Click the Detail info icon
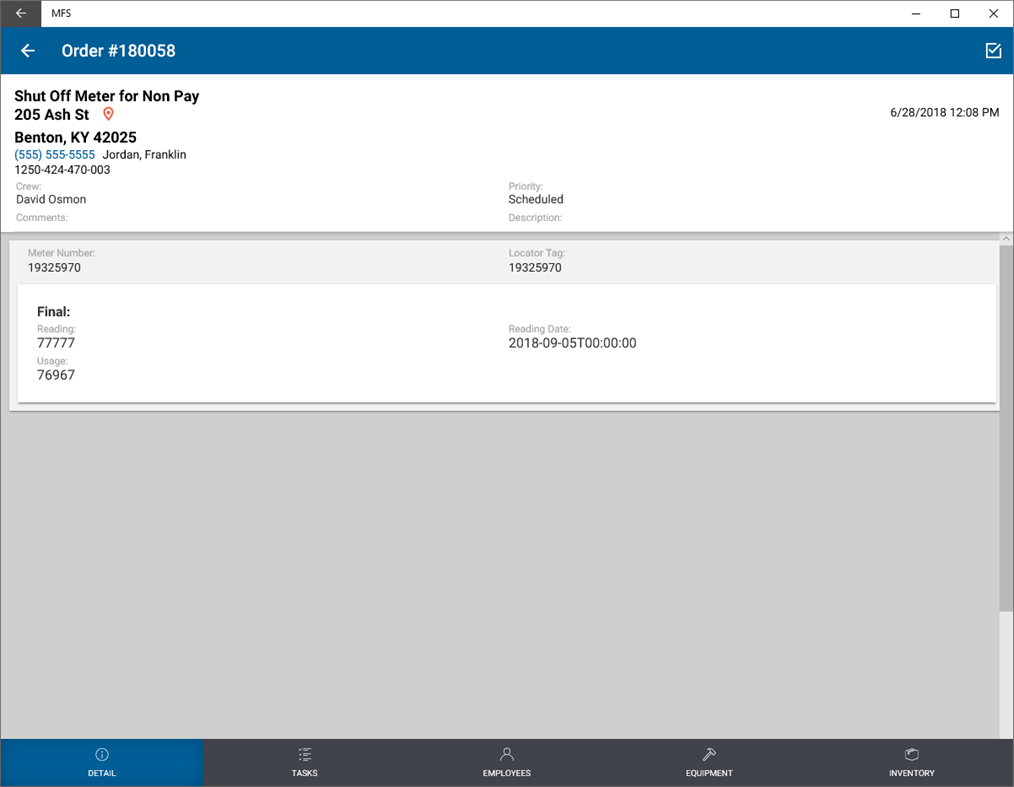 pos(101,755)
